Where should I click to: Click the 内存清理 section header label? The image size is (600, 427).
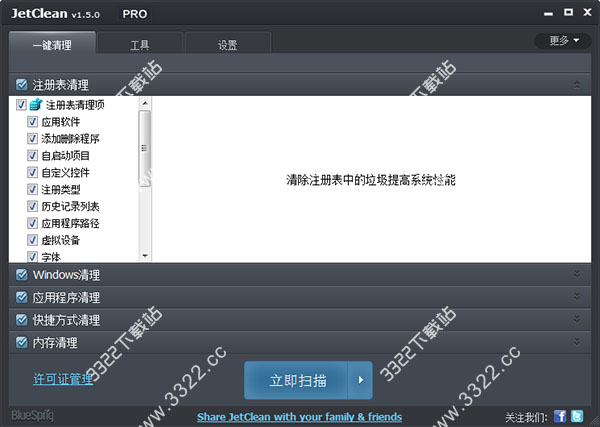(55, 342)
